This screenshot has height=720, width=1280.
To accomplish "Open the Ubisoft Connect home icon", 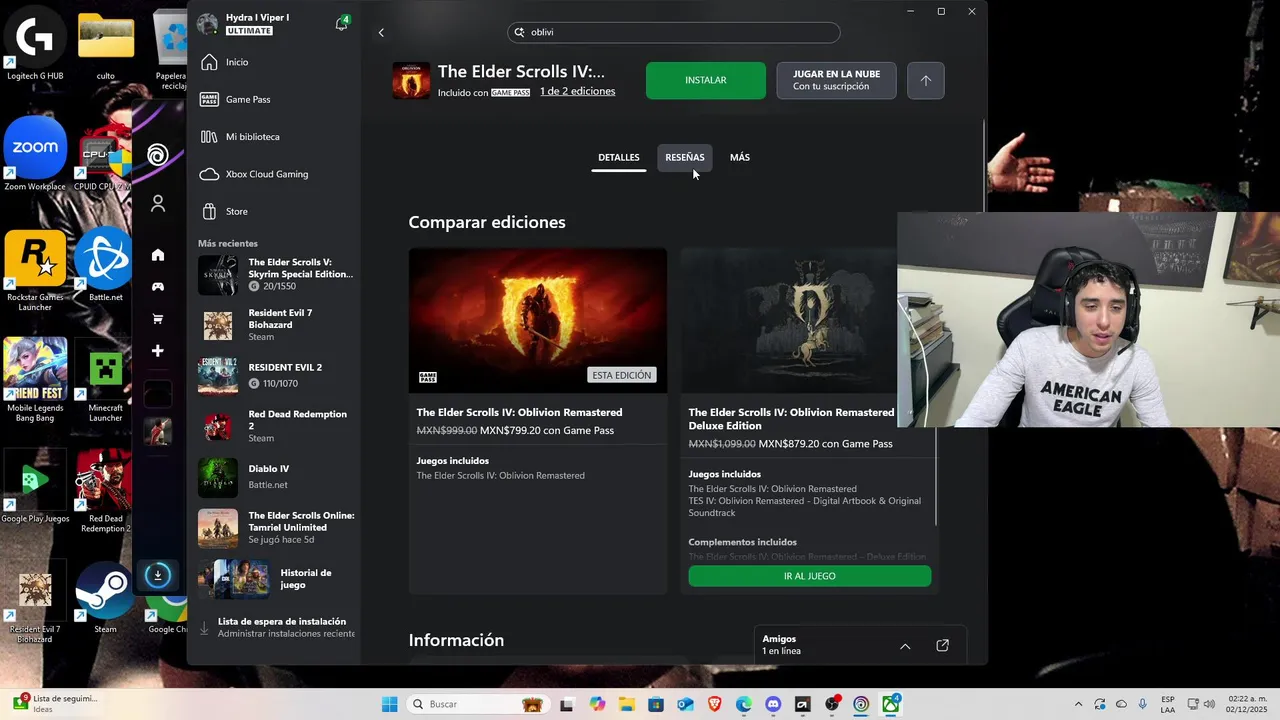I will click(x=158, y=255).
